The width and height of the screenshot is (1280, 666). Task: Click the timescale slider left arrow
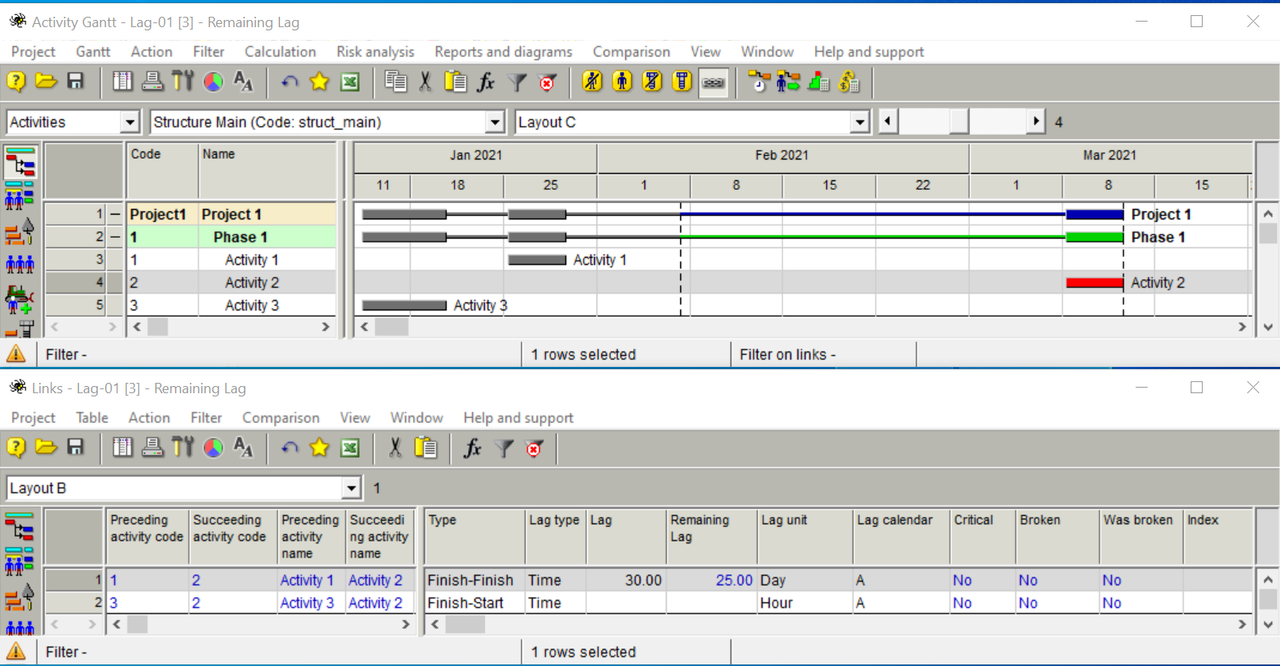887,122
